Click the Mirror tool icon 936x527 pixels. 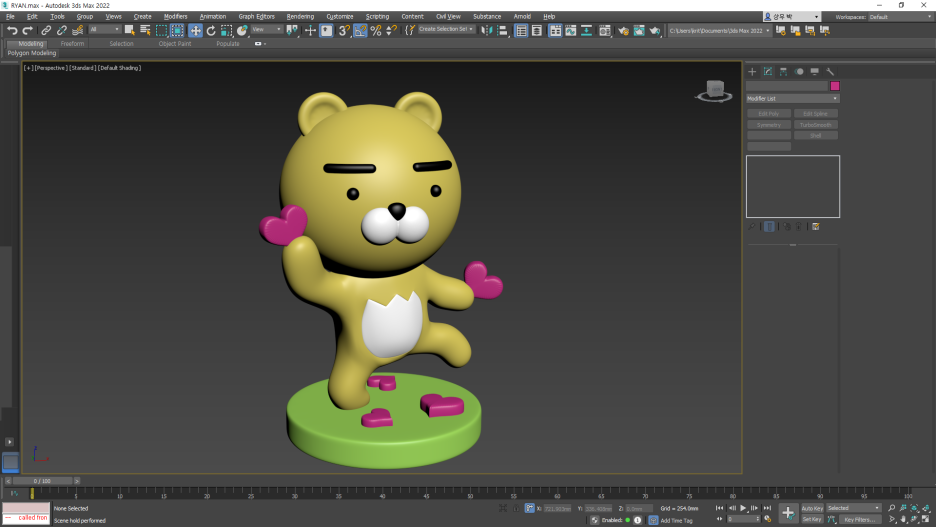point(487,30)
